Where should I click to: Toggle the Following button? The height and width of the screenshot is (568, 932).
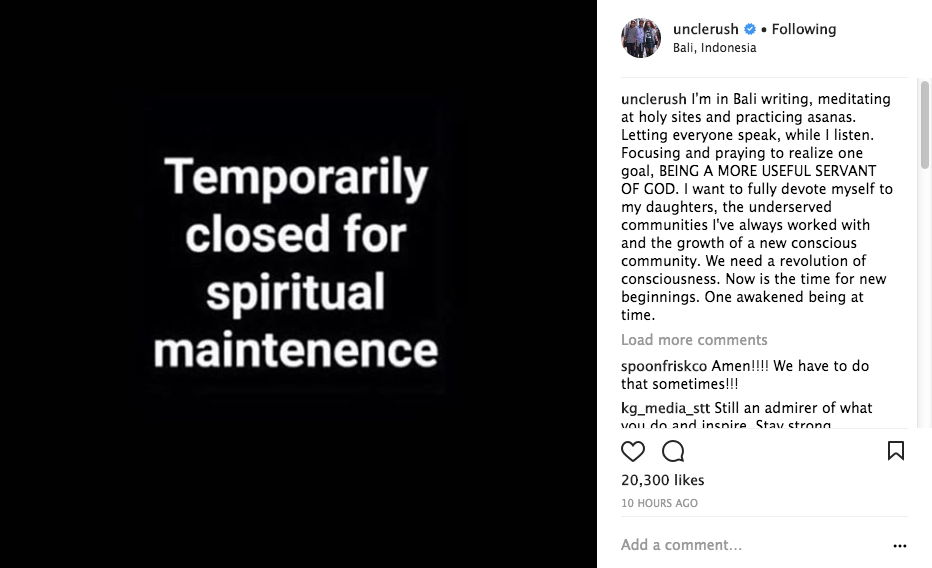[803, 30]
